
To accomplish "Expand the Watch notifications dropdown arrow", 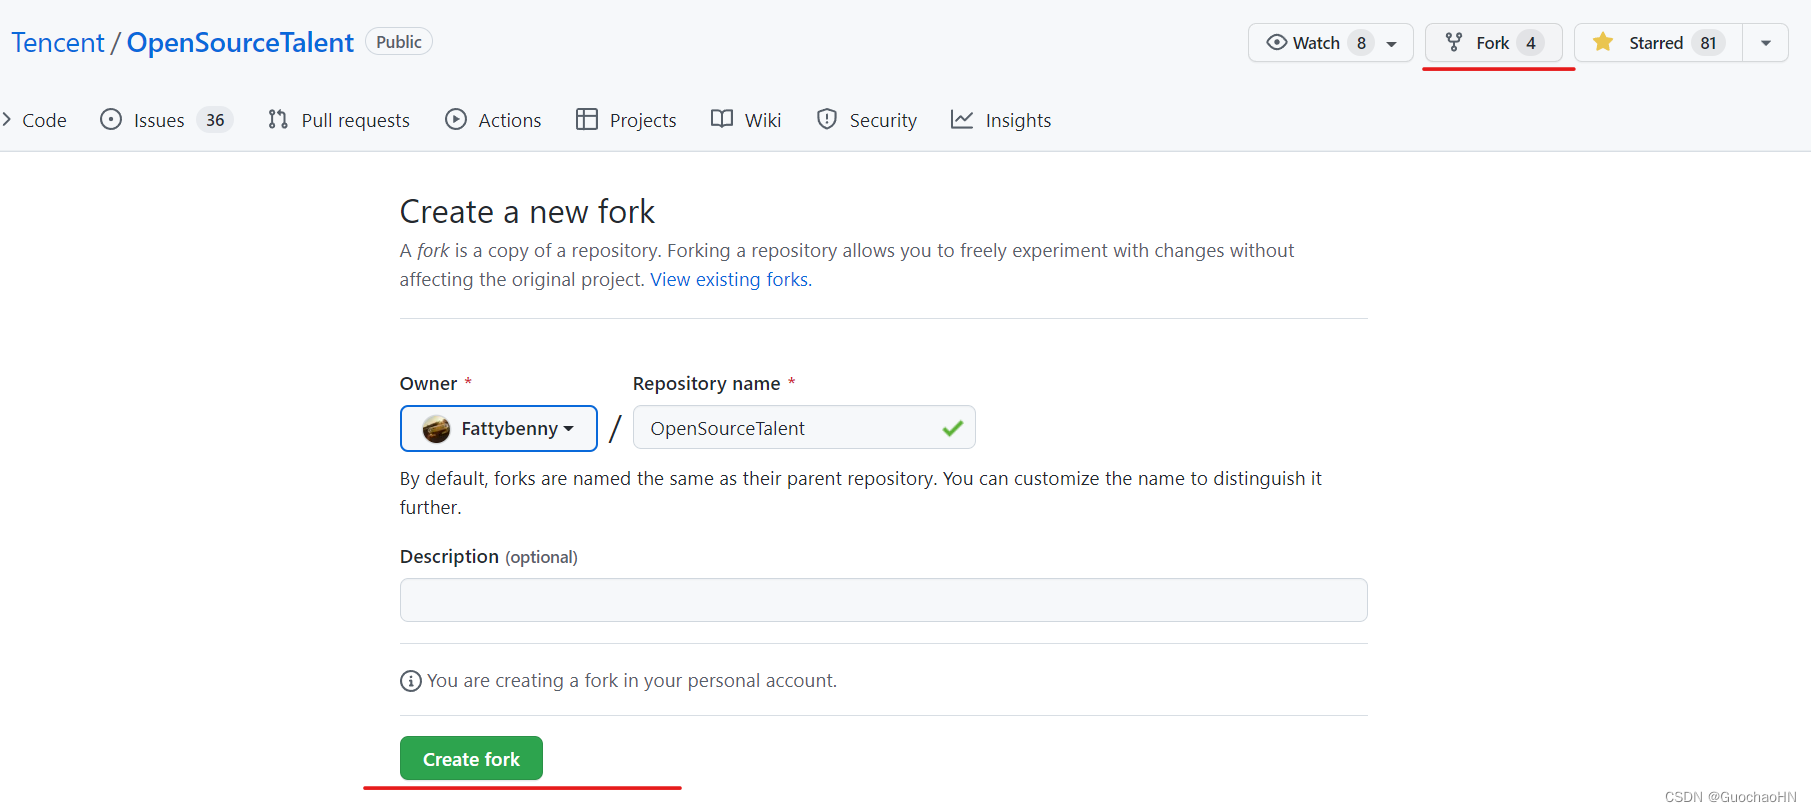I will pos(1391,43).
